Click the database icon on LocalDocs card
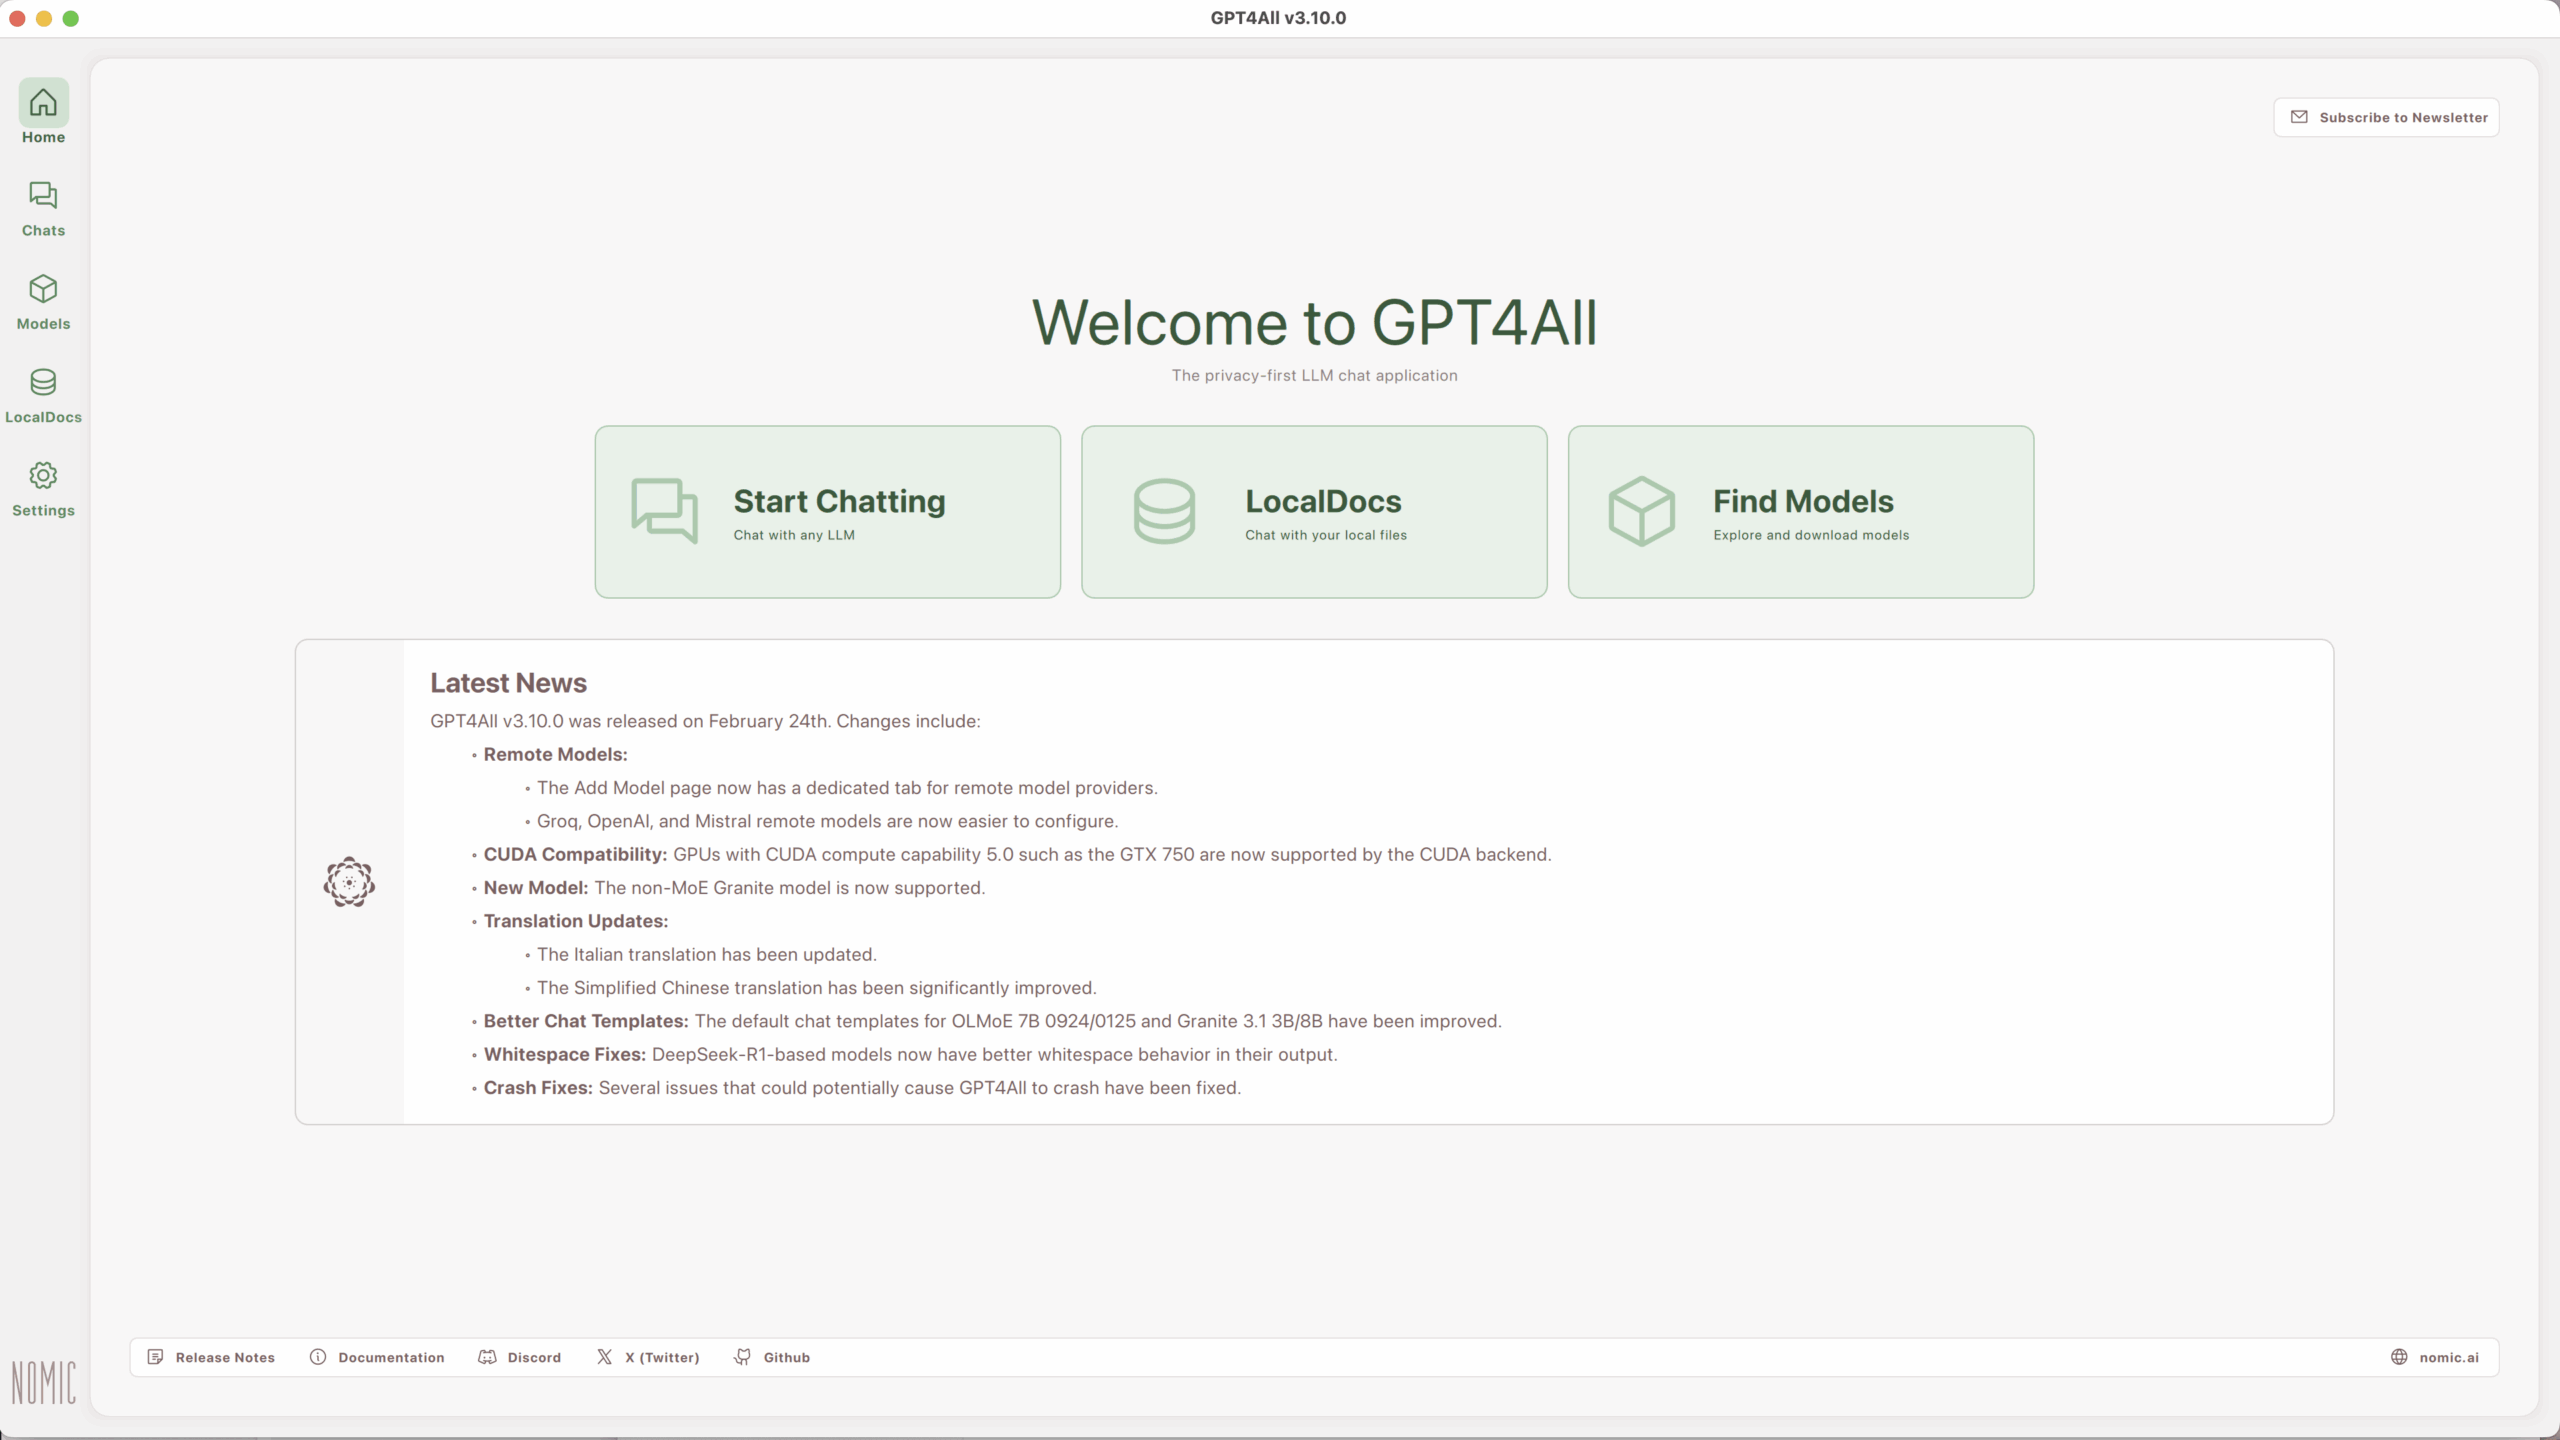Image resolution: width=2560 pixels, height=1440 pixels. pos(1164,511)
